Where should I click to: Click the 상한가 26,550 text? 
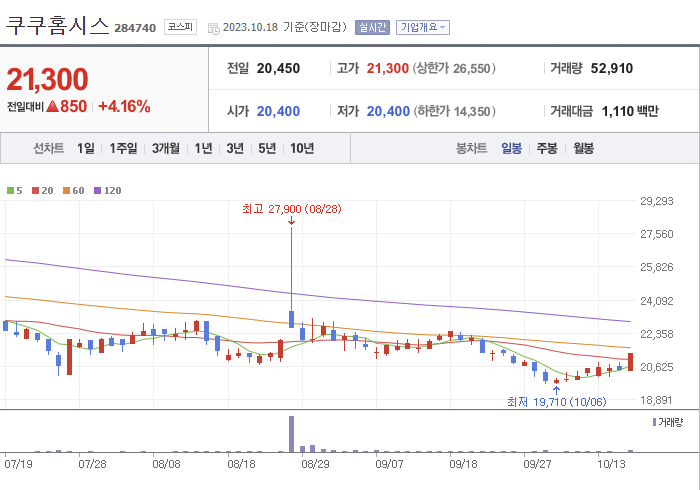(454, 68)
